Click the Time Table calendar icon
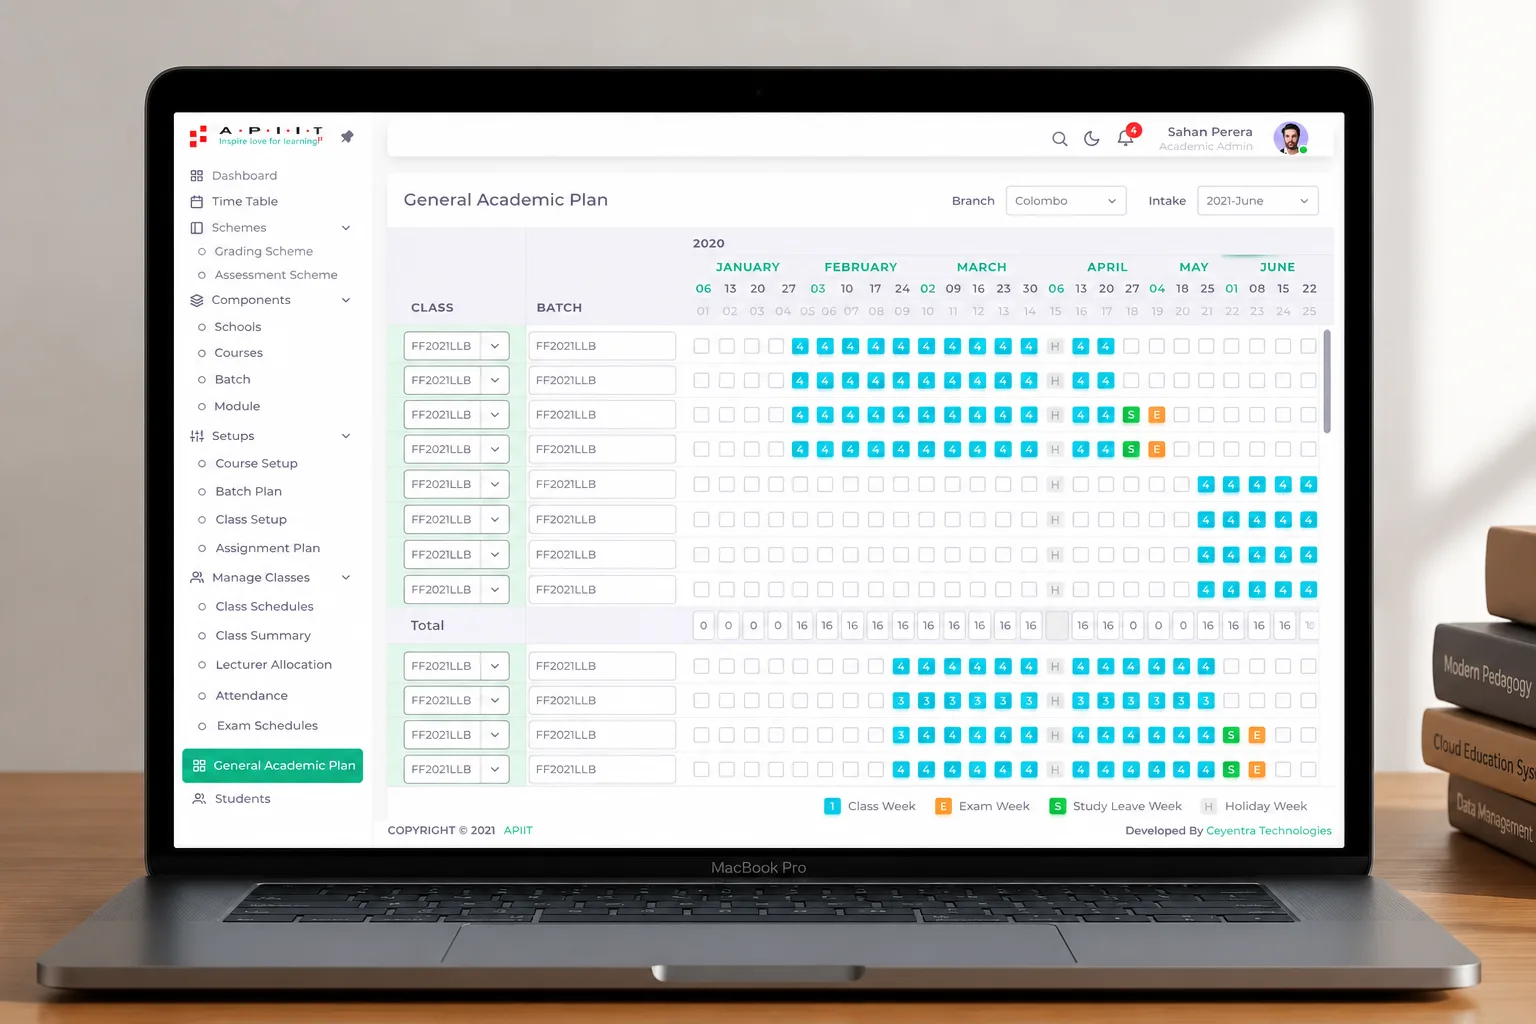The width and height of the screenshot is (1536, 1024). point(197,202)
